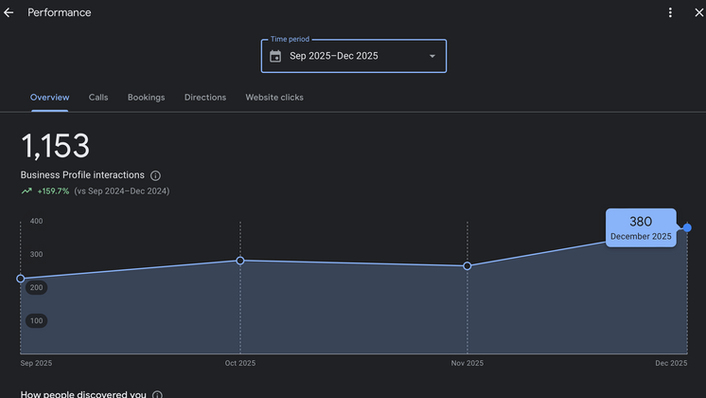
Task: Click the green trending-up arrow icon
Action: 27,191
